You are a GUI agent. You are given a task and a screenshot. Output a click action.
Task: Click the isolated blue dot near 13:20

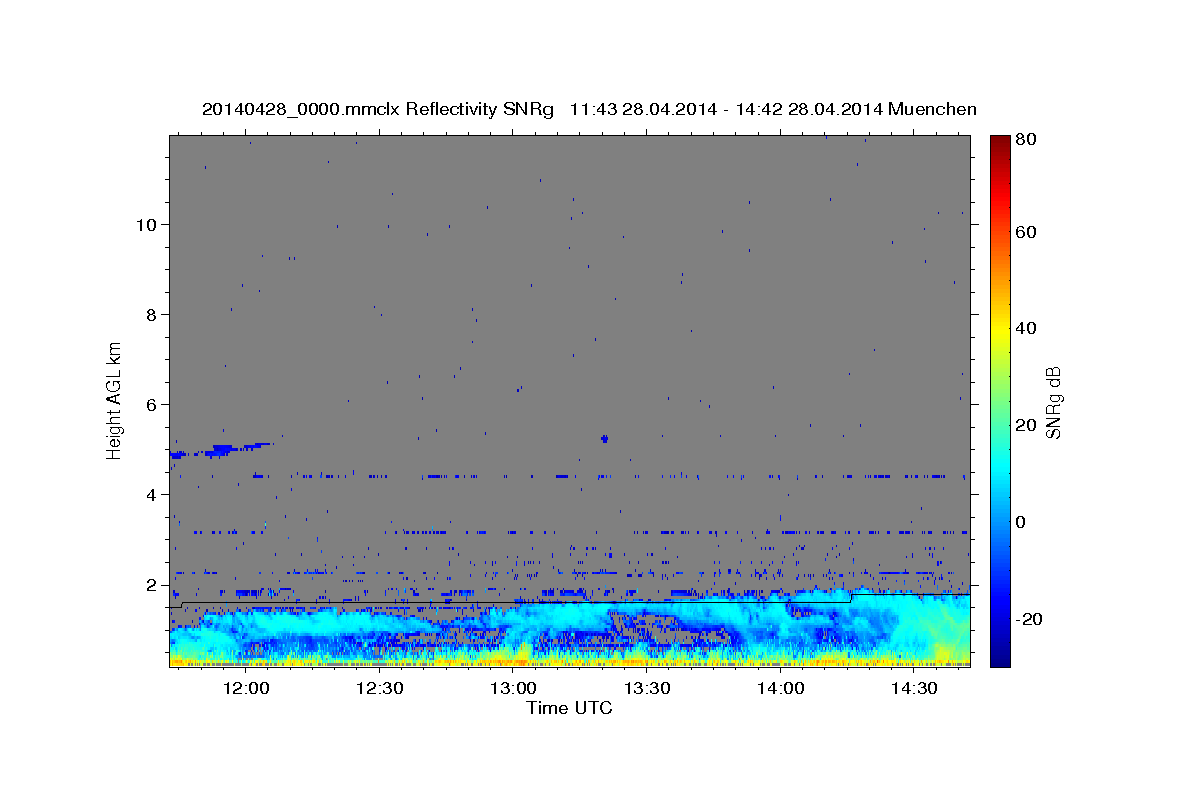[x=604, y=438]
